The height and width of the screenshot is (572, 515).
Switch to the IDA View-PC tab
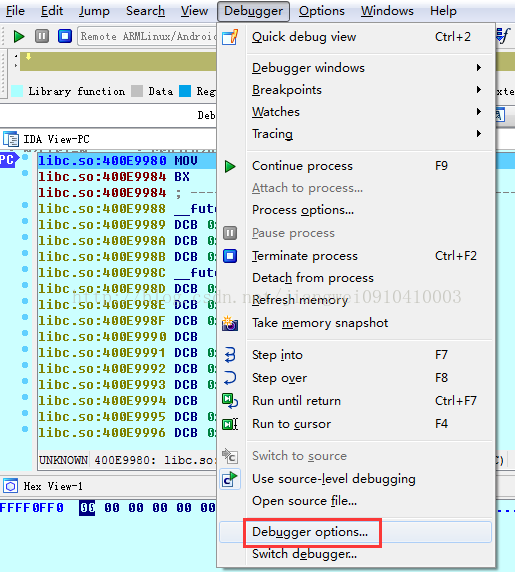57,139
